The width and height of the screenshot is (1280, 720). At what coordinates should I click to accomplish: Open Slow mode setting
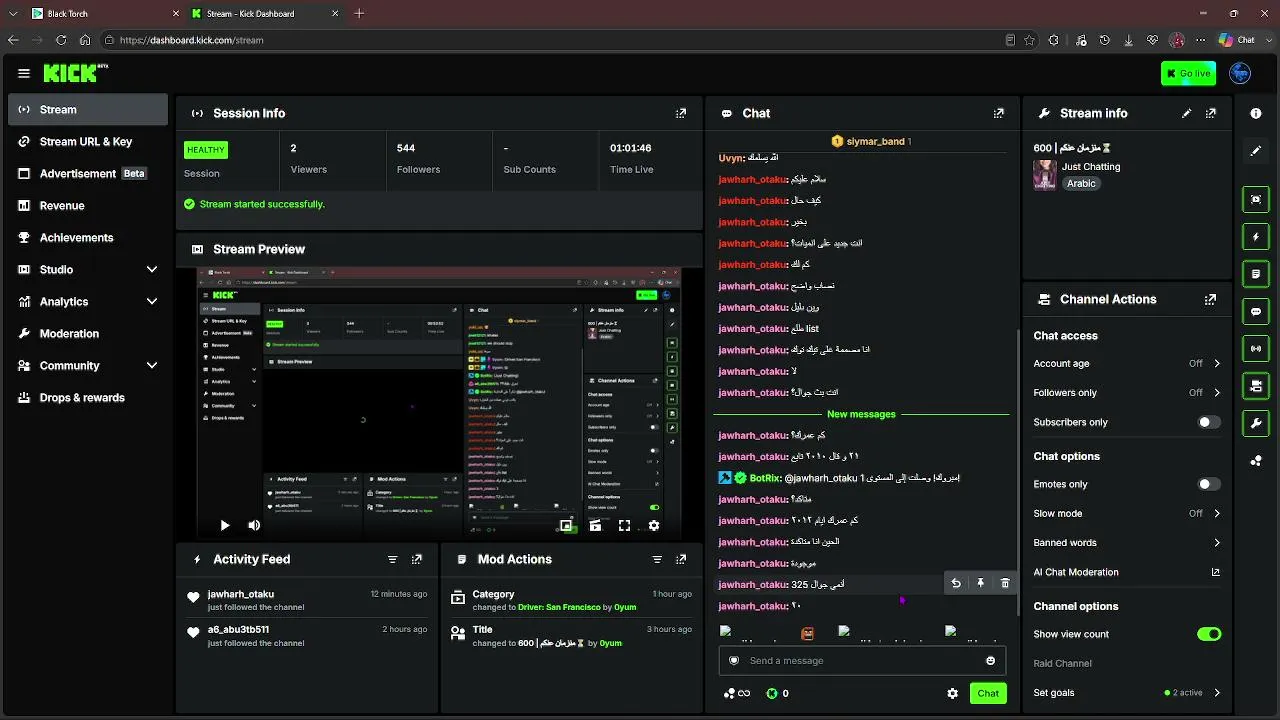(1127, 514)
